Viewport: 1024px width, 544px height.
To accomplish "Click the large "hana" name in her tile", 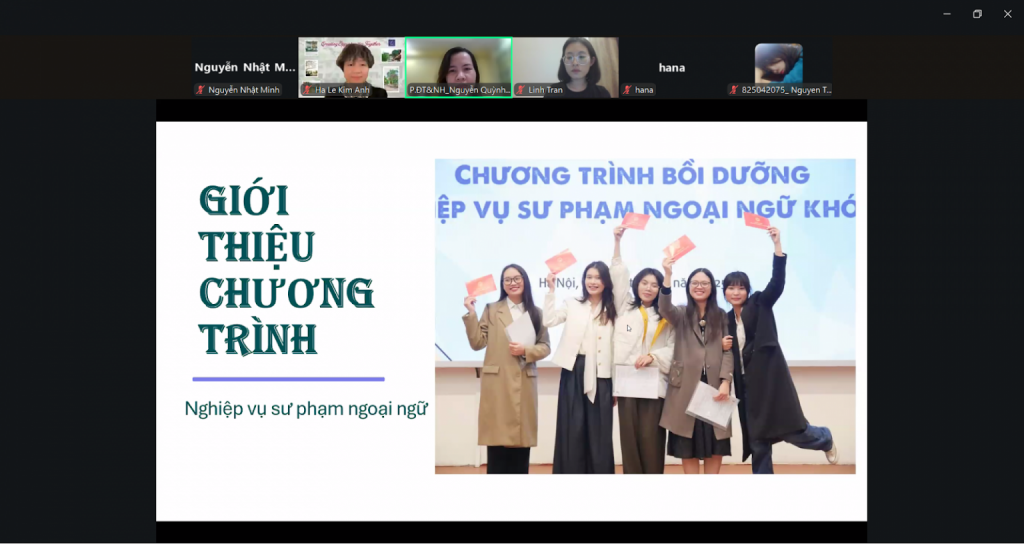I will pyautogui.click(x=671, y=68).
